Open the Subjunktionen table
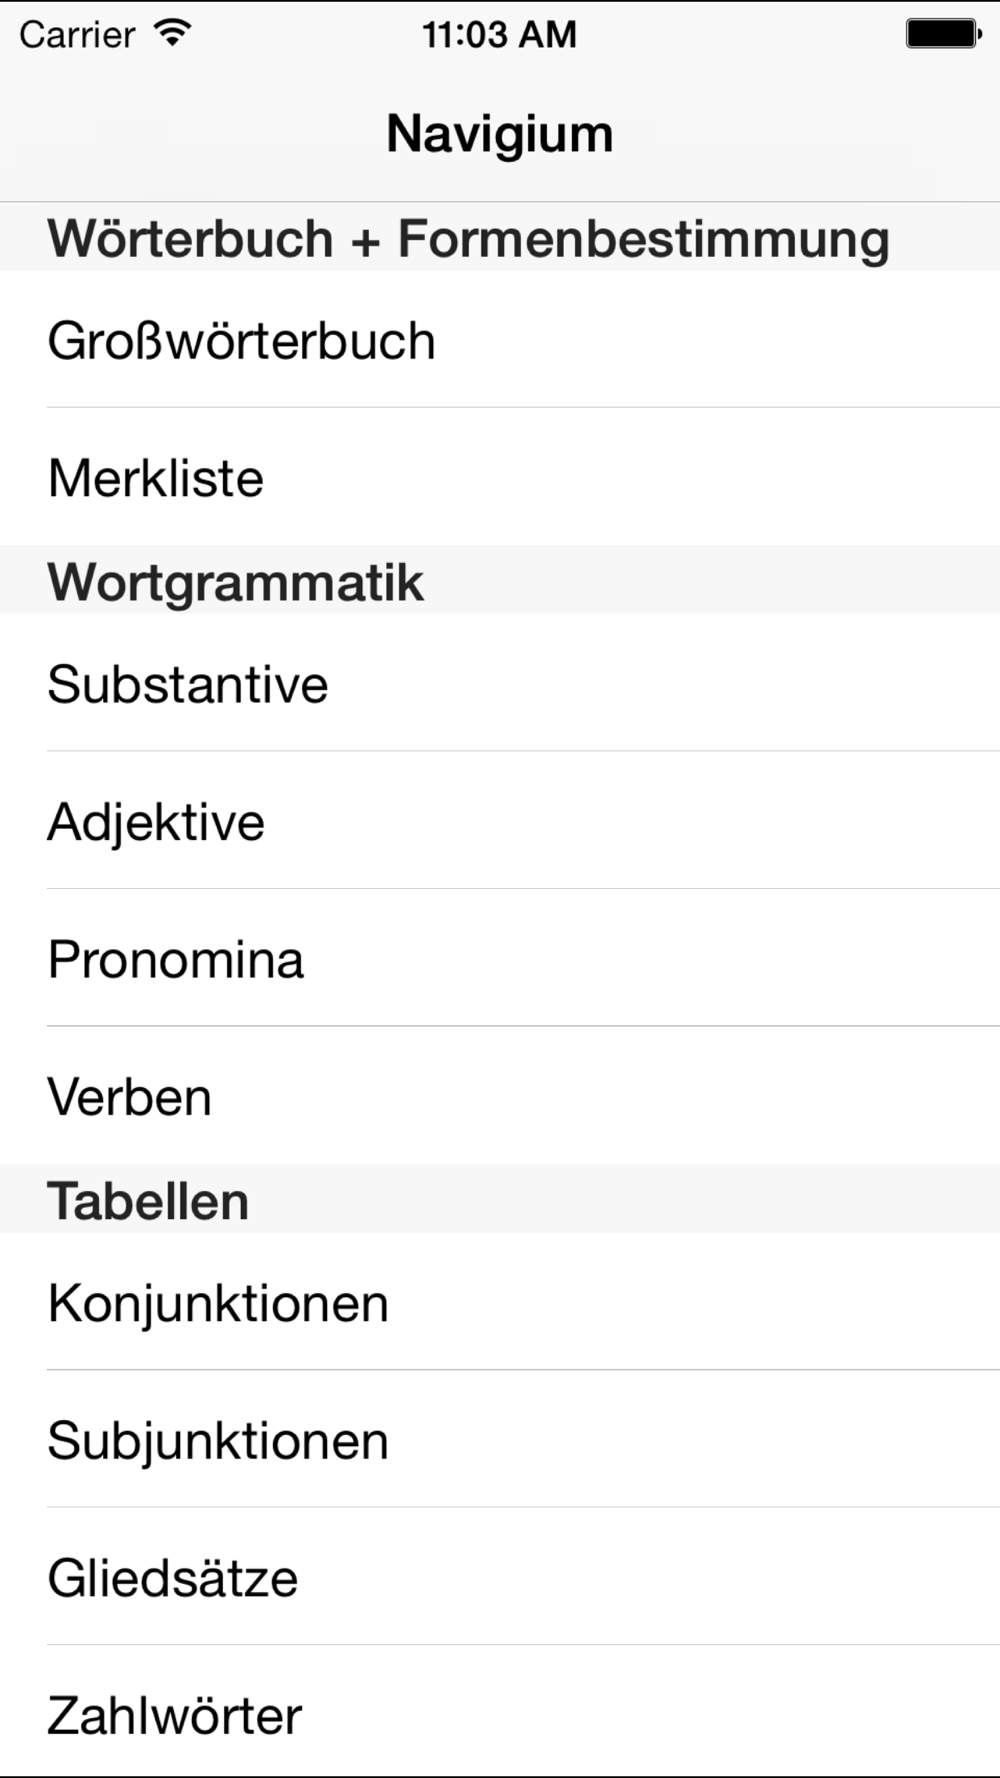 click(x=500, y=1440)
